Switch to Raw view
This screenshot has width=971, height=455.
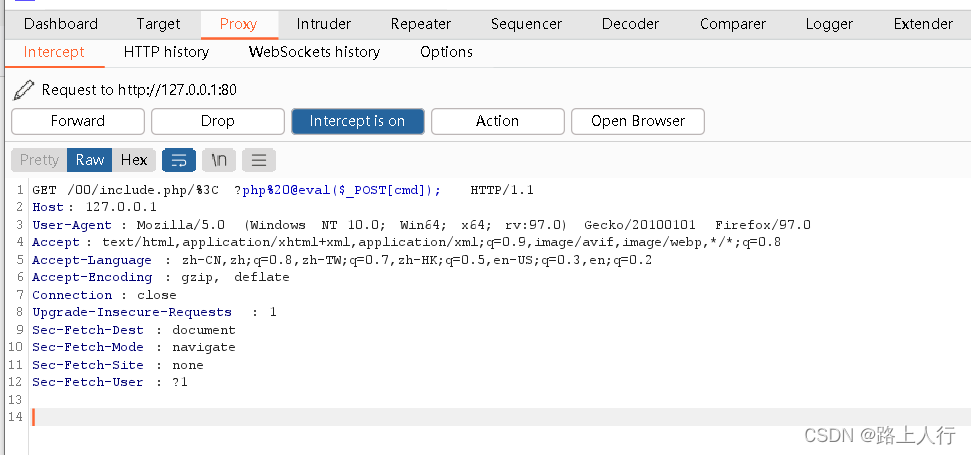tap(90, 160)
